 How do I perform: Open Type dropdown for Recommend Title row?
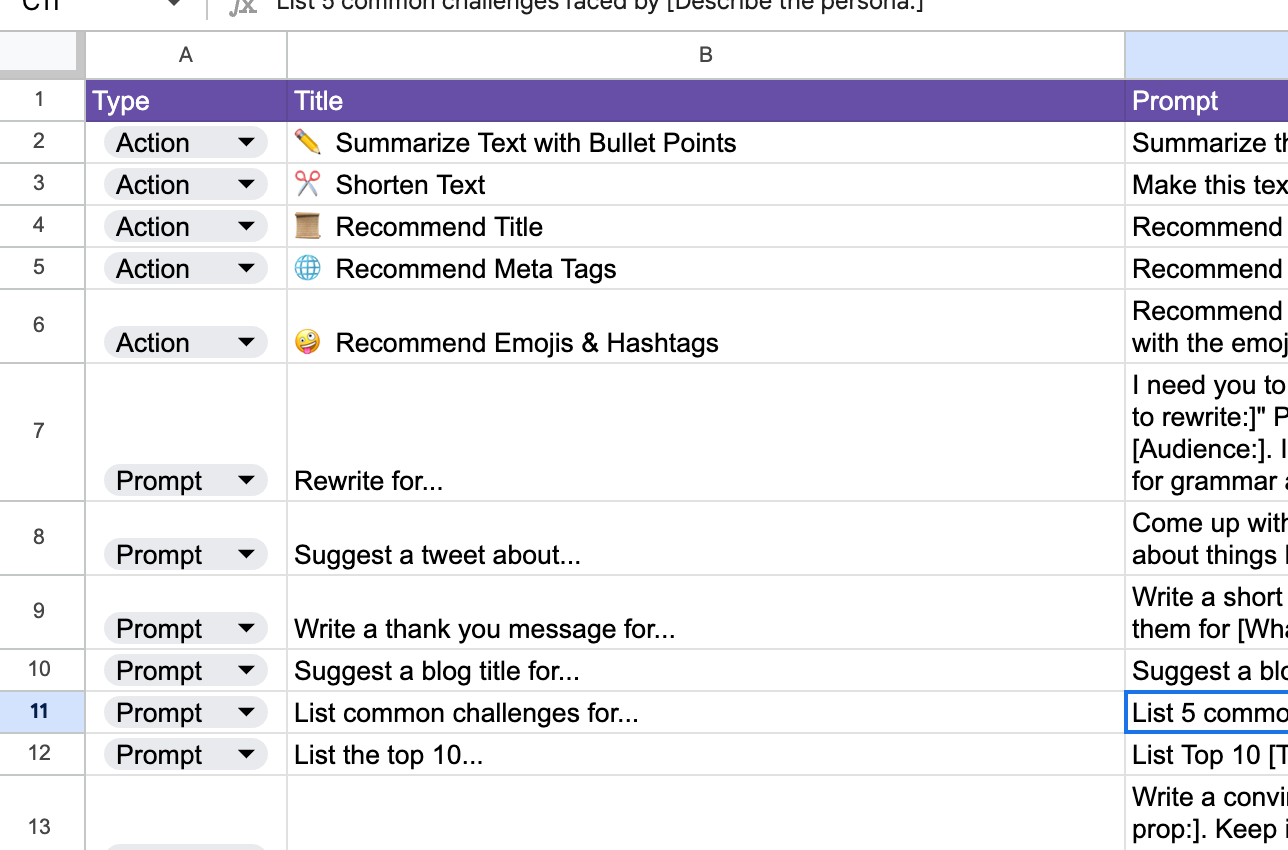pyautogui.click(x=246, y=227)
